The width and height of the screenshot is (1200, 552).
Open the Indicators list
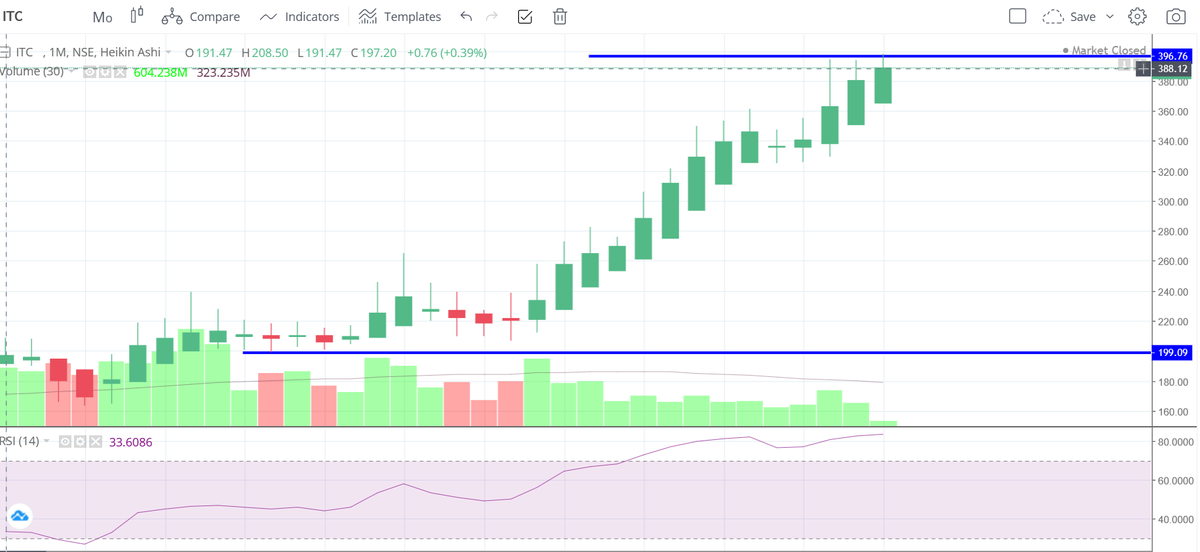click(299, 16)
